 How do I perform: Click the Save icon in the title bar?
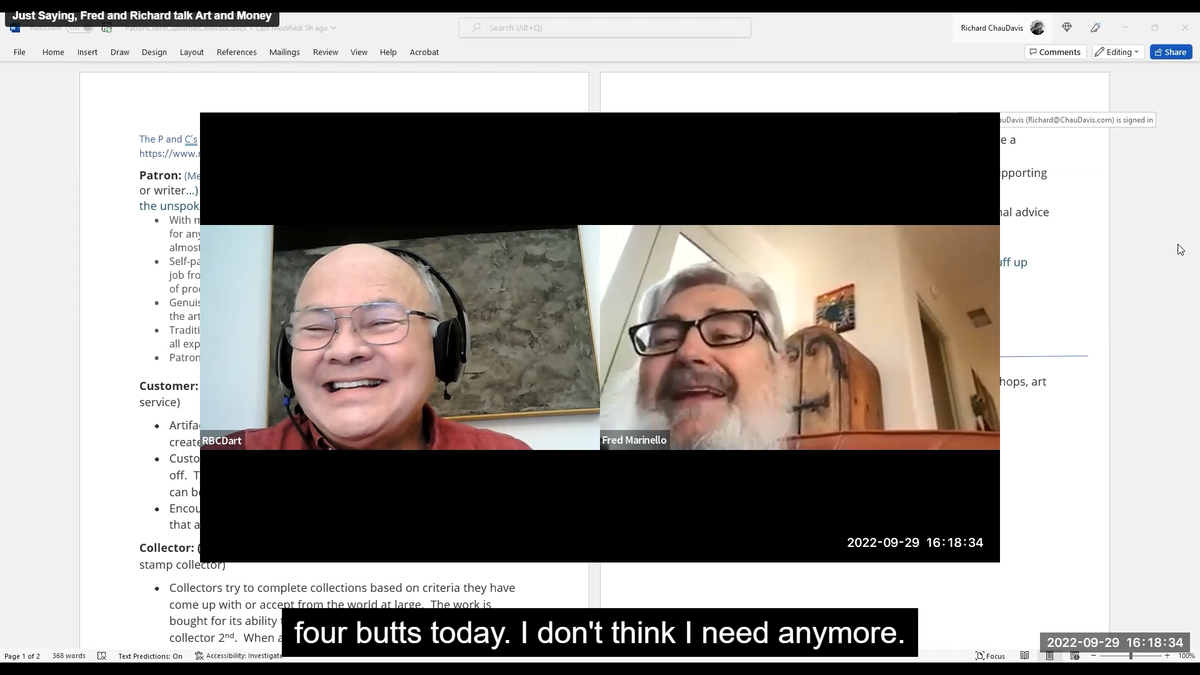pyautogui.click(x=106, y=29)
